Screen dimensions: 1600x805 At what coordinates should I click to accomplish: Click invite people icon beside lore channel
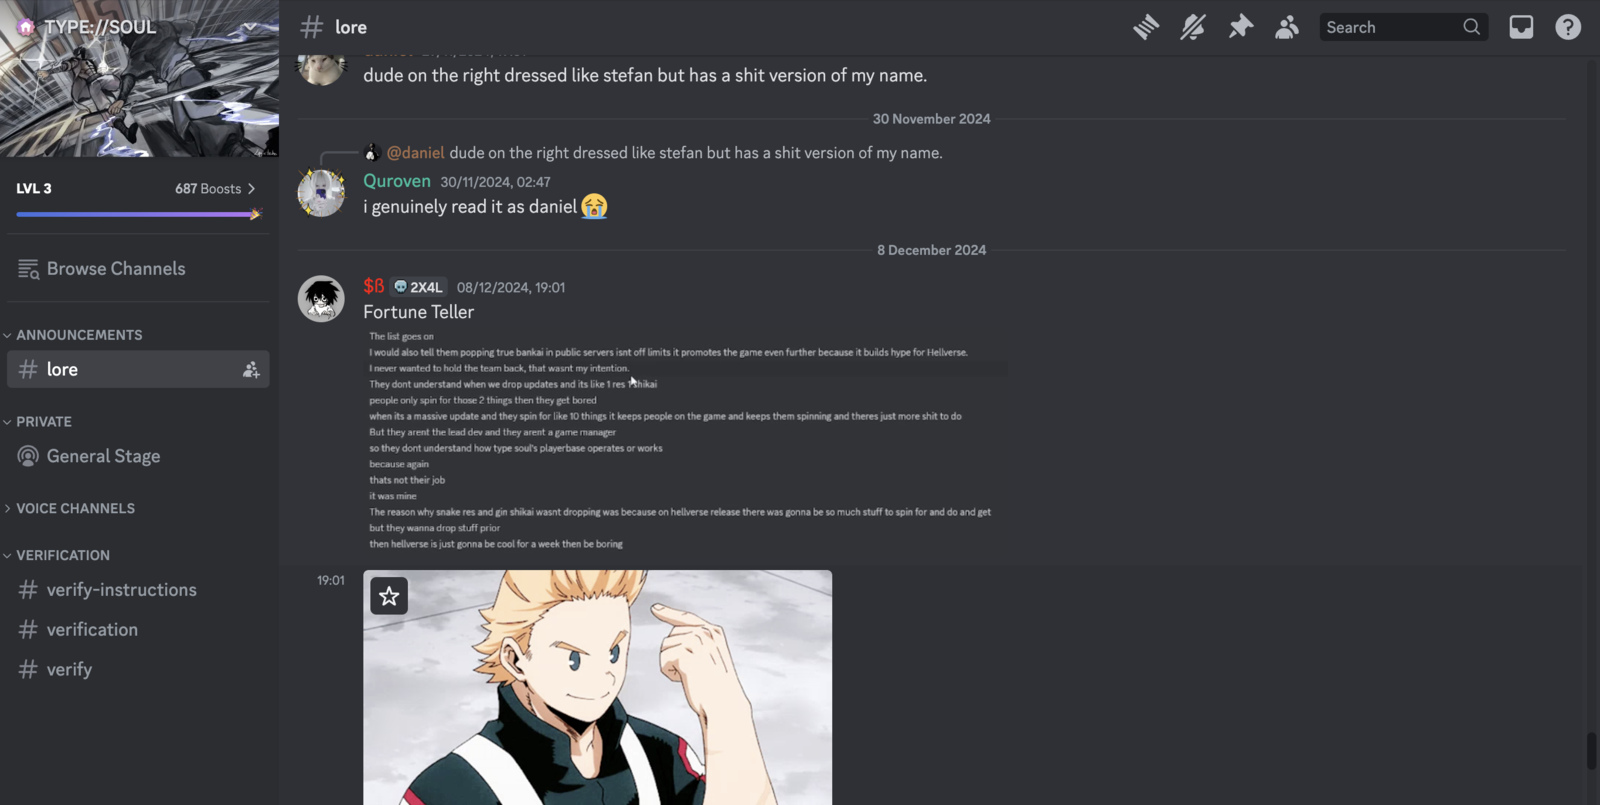coord(251,370)
